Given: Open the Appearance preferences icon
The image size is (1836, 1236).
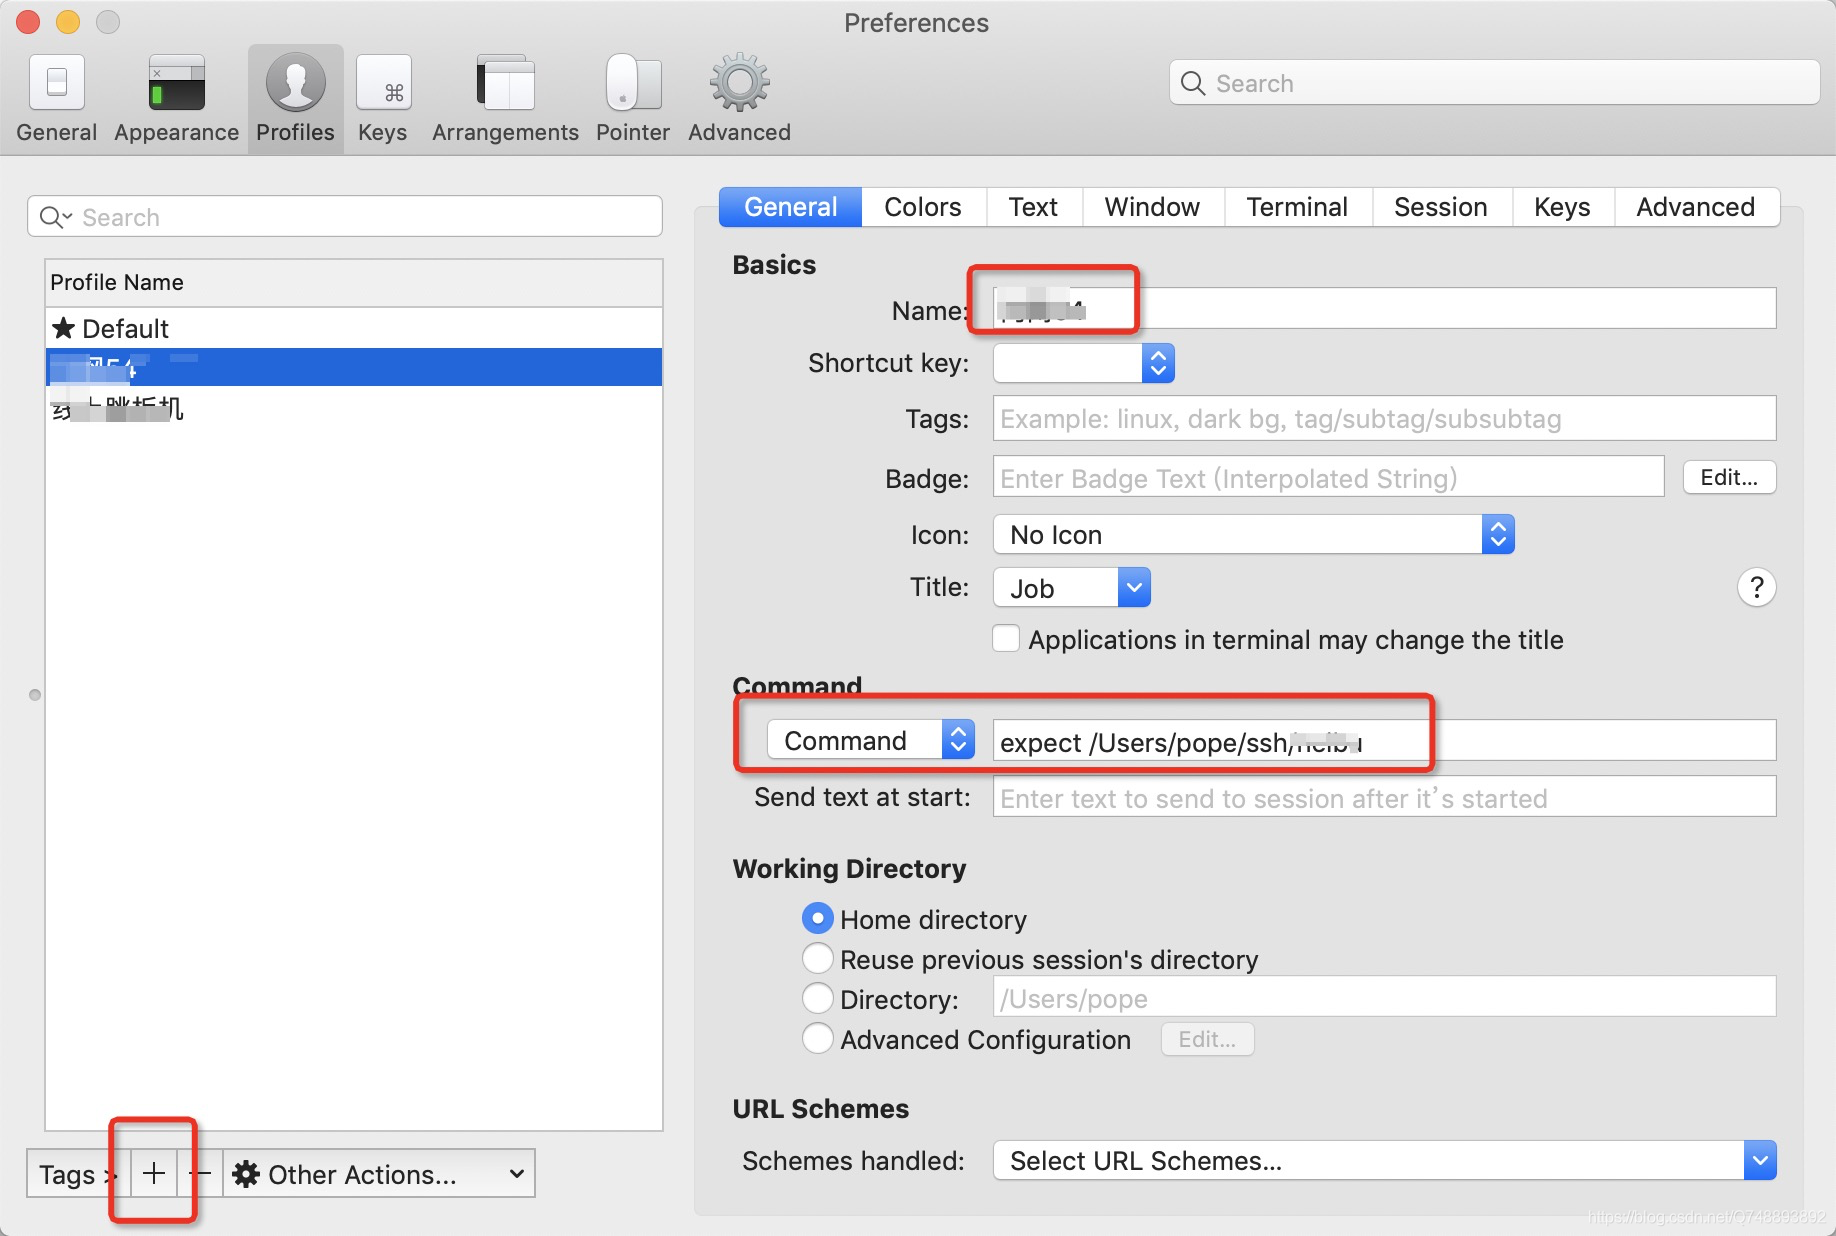Looking at the screenshot, I should (176, 98).
